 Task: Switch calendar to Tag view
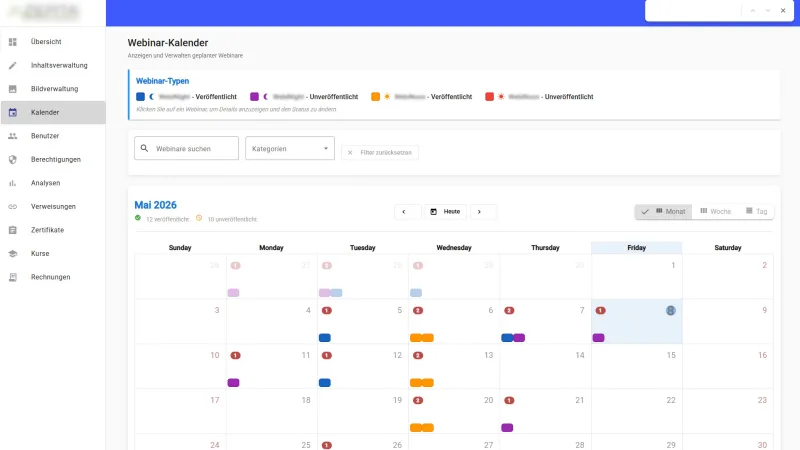coord(756,211)
